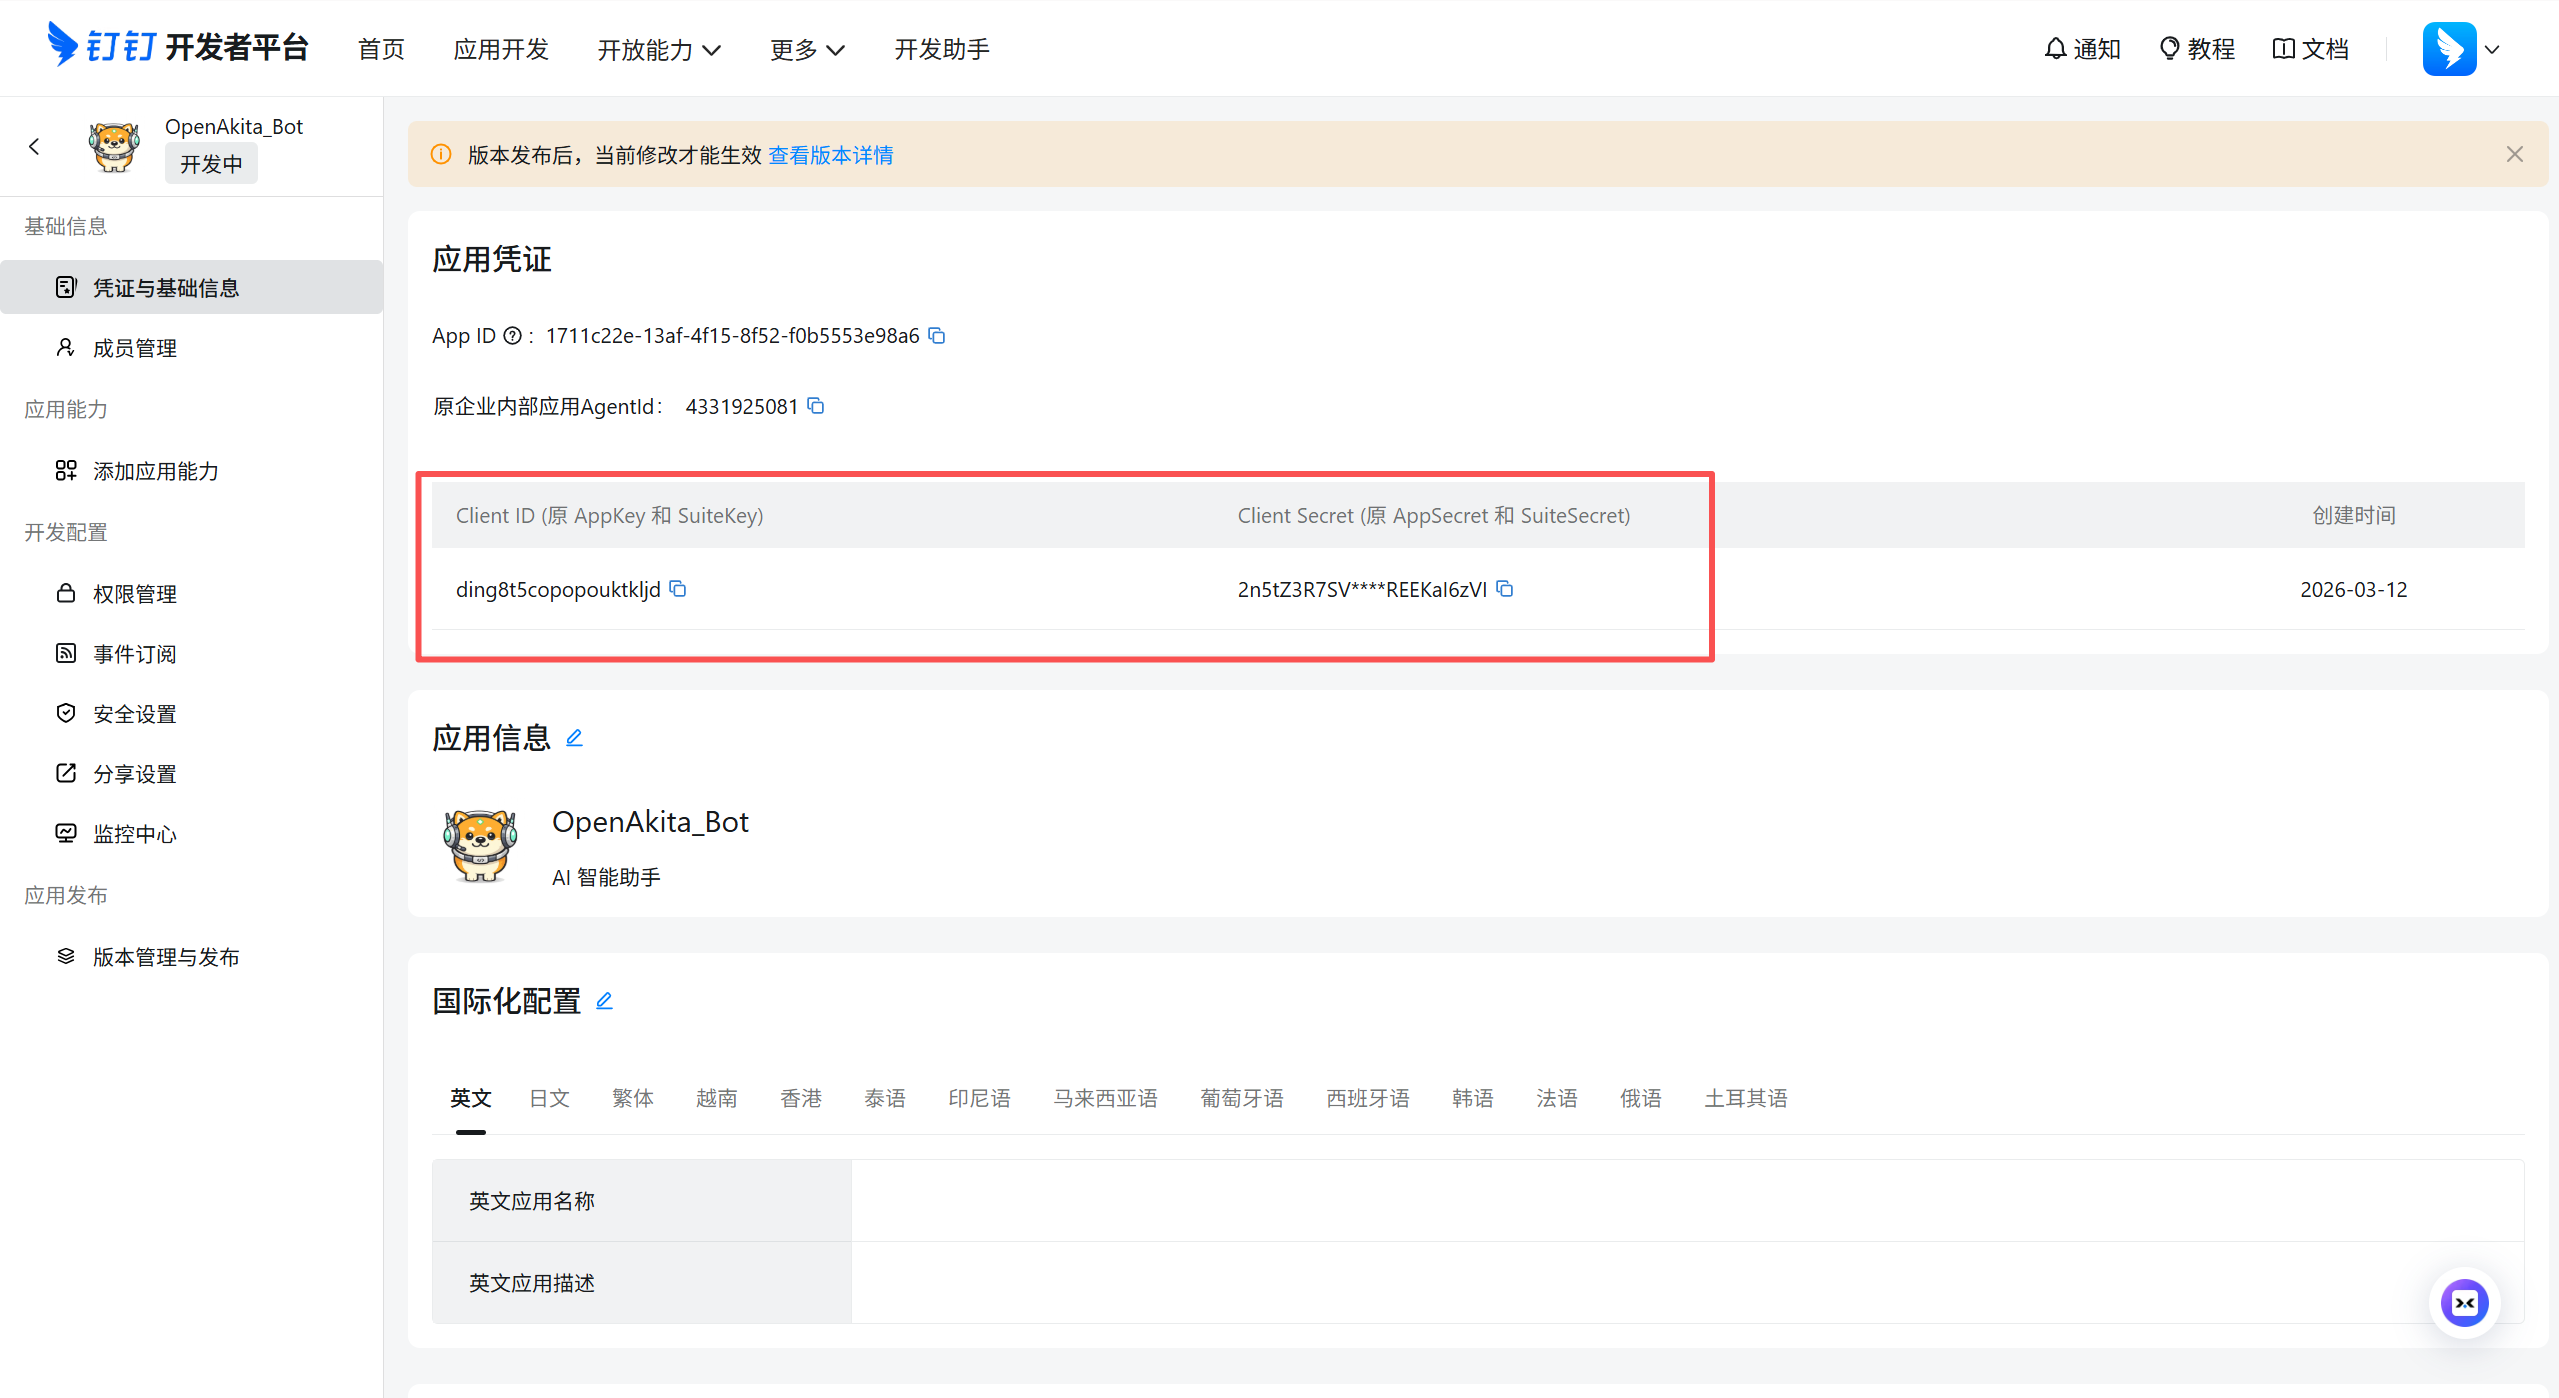Expand the 开放能力 menu
This screenshot has height=1398, width=2559.
659,49
